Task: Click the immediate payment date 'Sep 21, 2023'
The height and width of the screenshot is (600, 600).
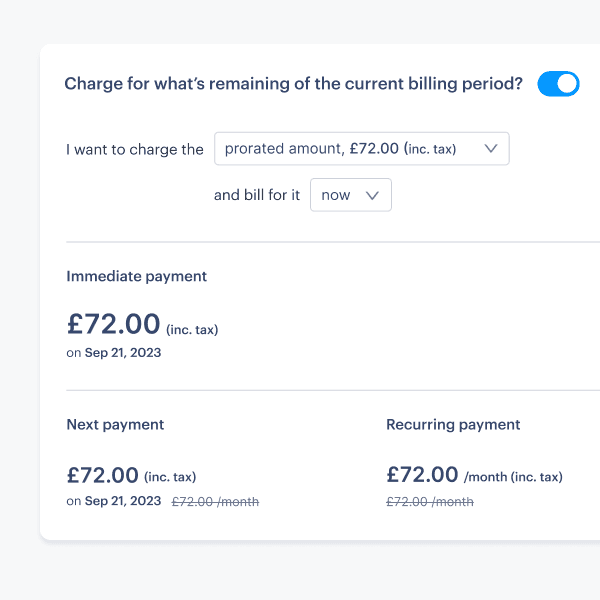Action: (x=123, y=353)
